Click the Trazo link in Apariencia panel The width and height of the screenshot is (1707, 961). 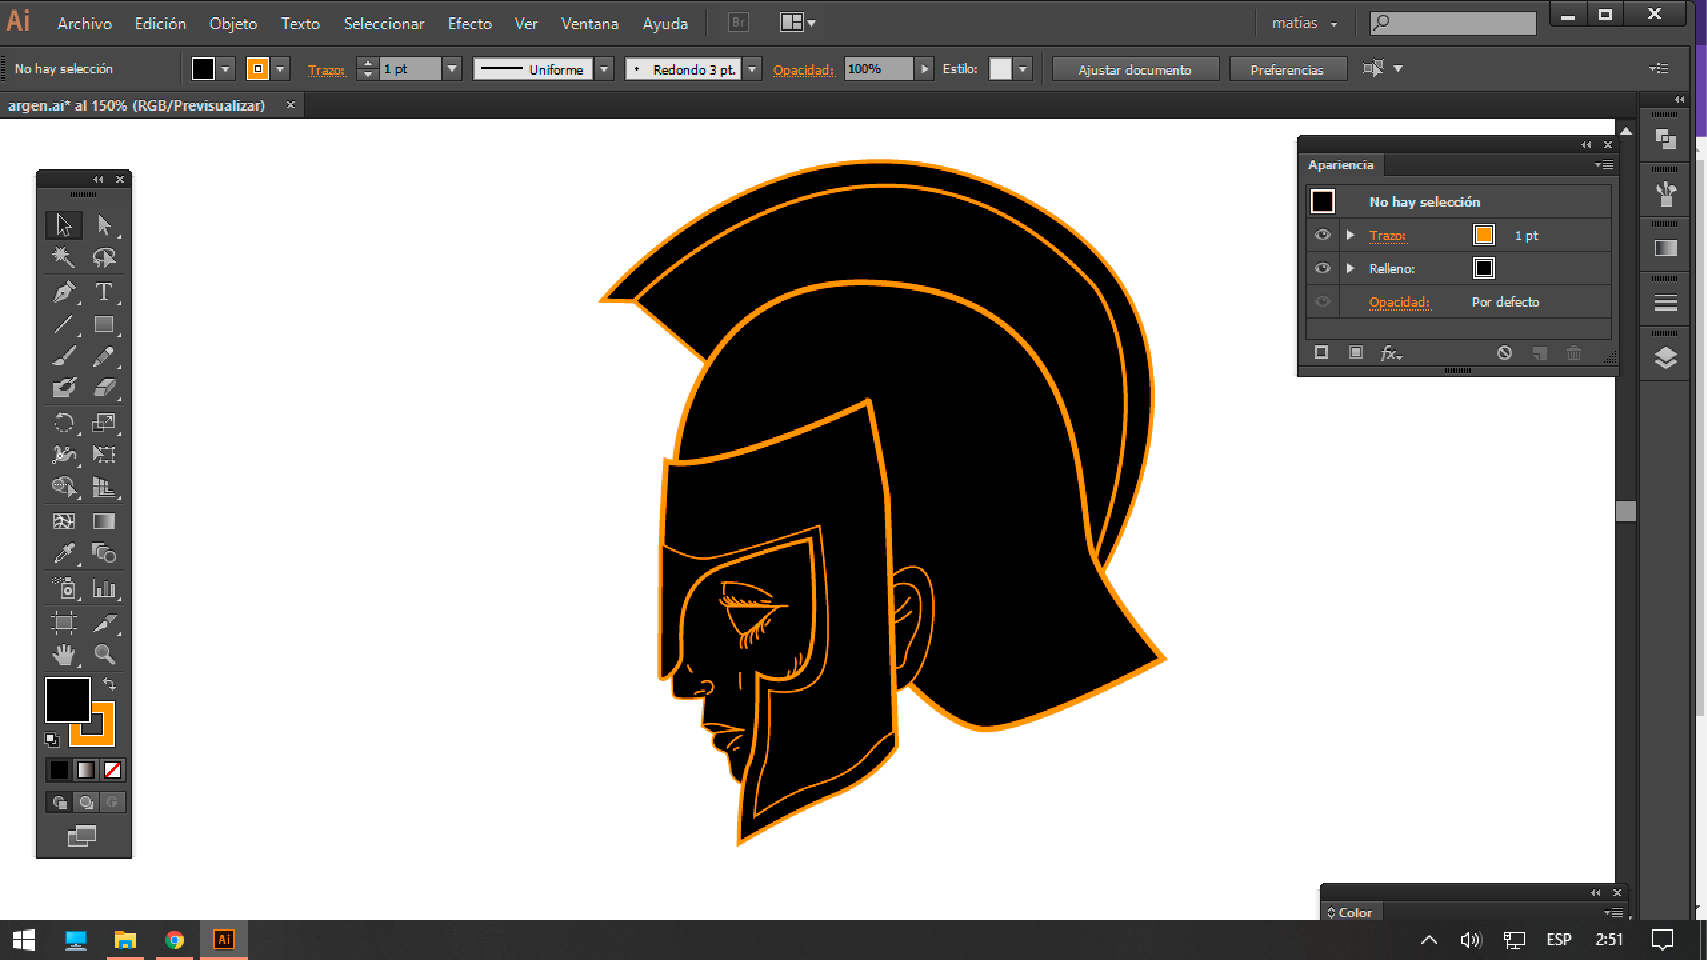point(1388,236)
